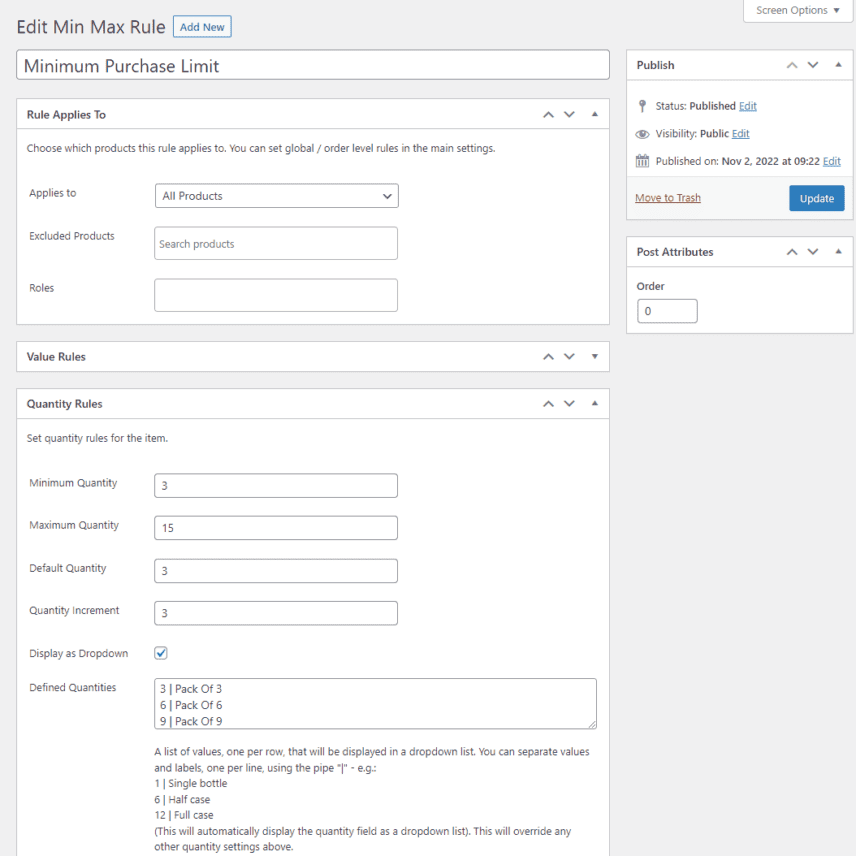Click the status pin icon in Publish panel
This screenshot has width=856, height=856.
pos(640,105)
